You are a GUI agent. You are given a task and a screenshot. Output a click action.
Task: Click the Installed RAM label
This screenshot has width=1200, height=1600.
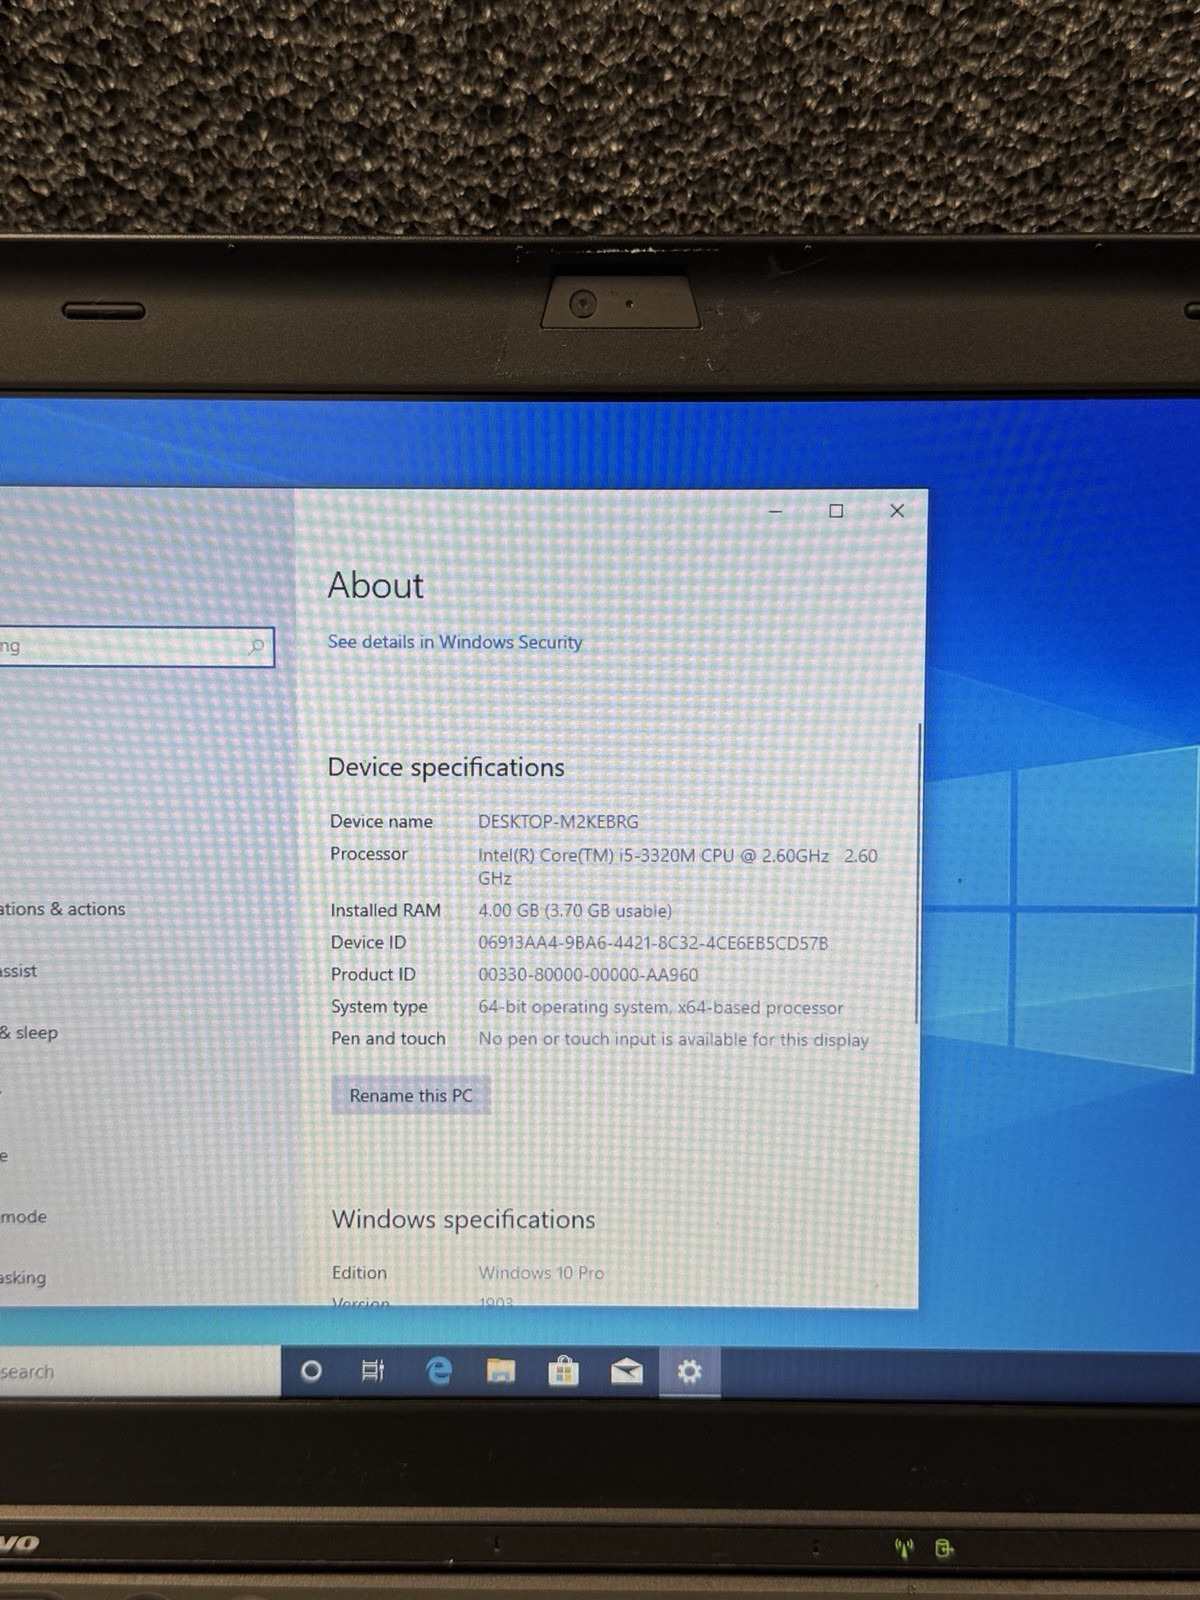385,911
